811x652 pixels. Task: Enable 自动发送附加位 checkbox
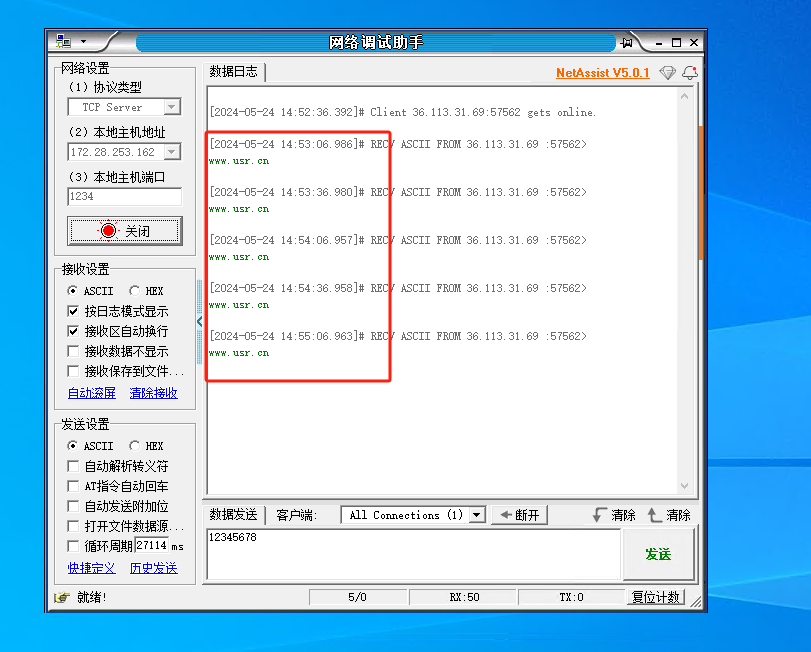73,506
